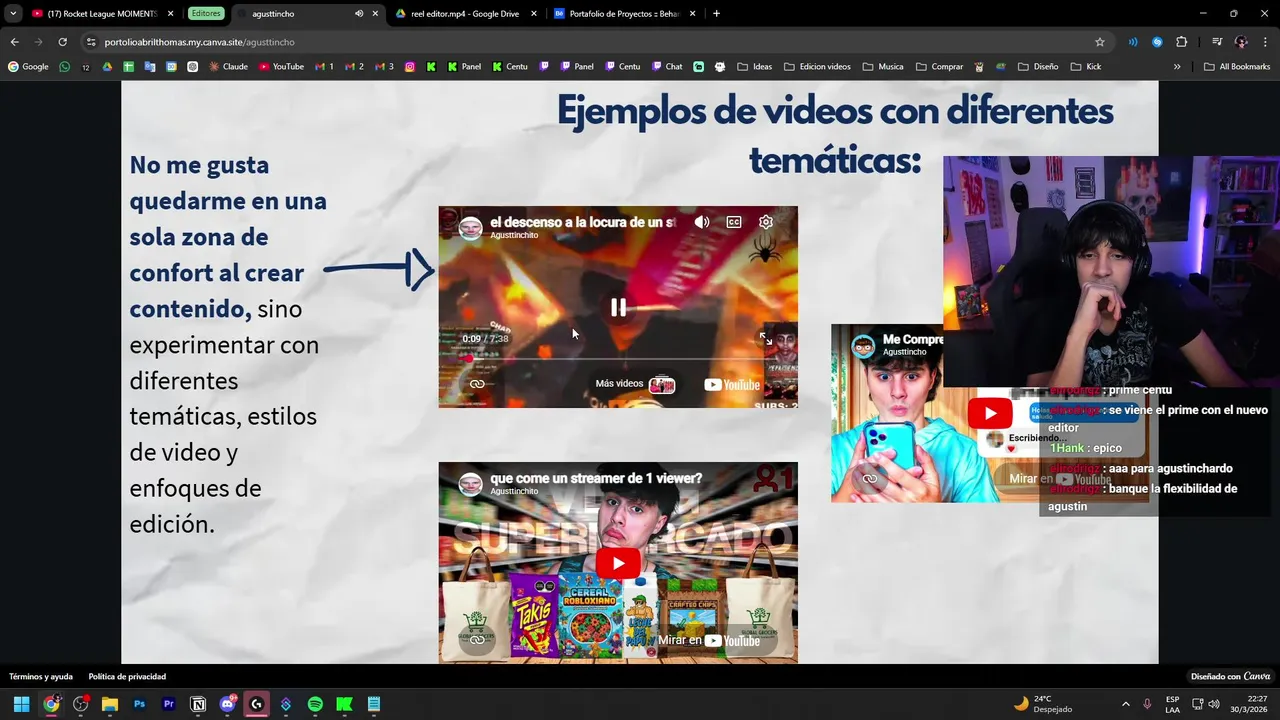Bookmark this page with the star icon

(1100, 42)
